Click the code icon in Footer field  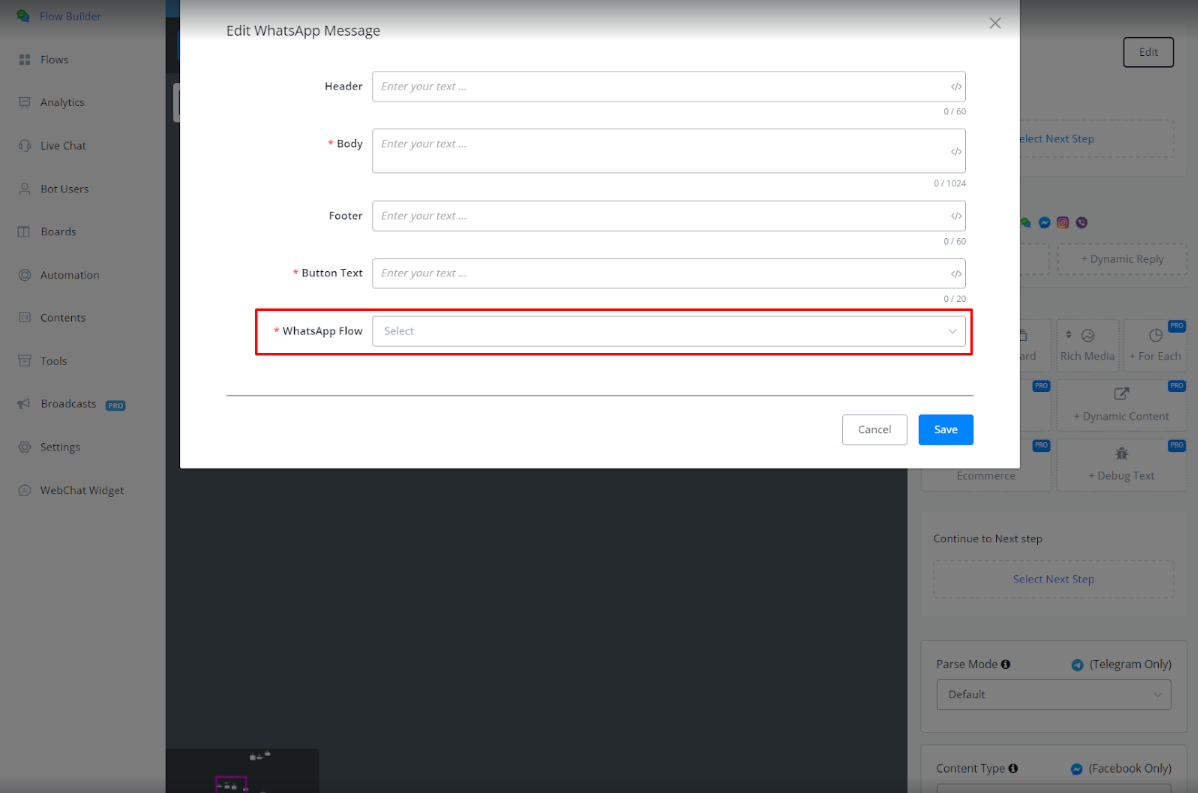956,216
